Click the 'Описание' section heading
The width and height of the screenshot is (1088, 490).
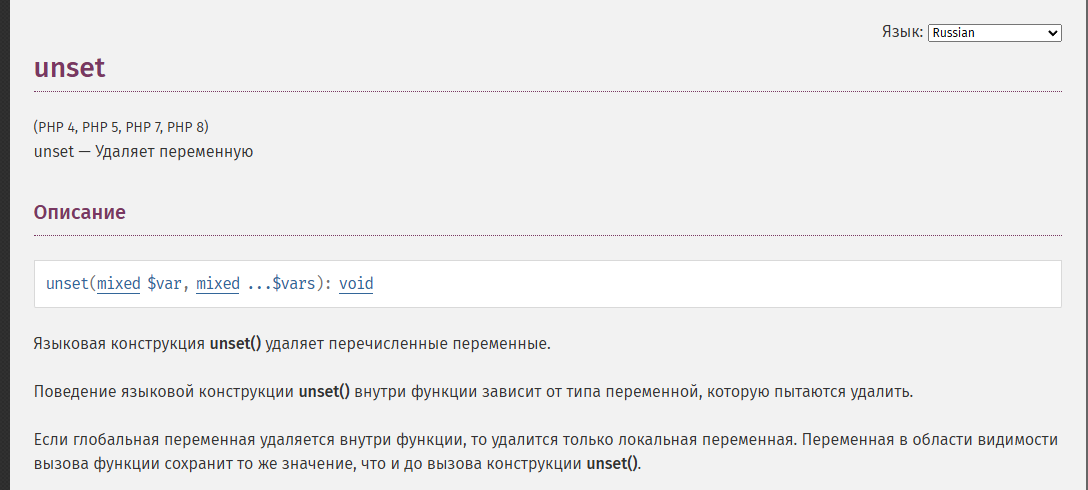pos(80,213)
